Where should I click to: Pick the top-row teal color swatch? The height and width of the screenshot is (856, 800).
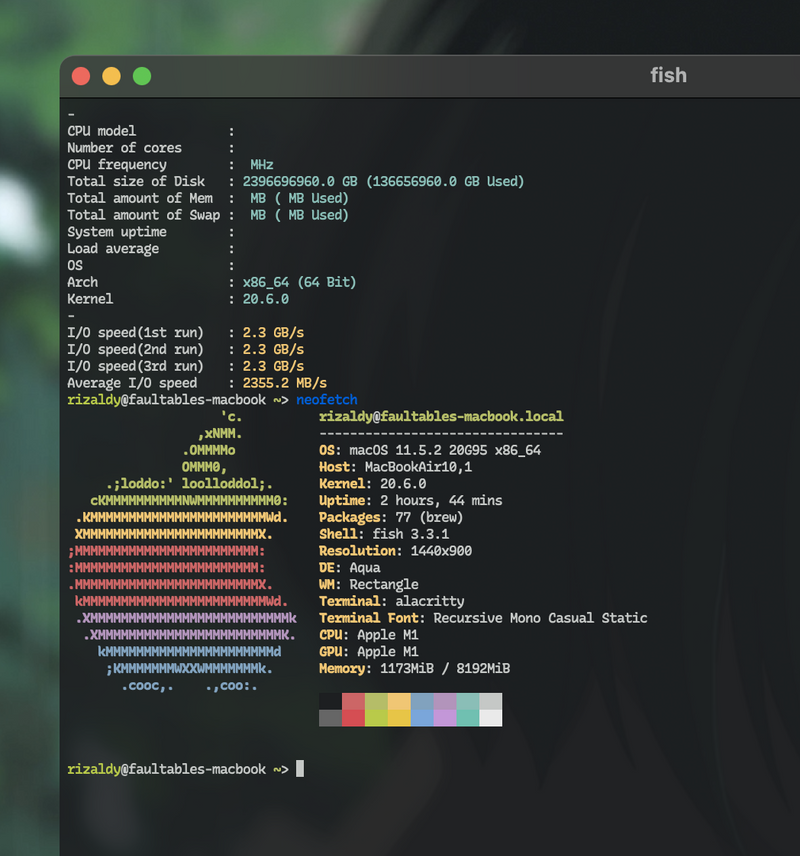click(x=468, y=701)
